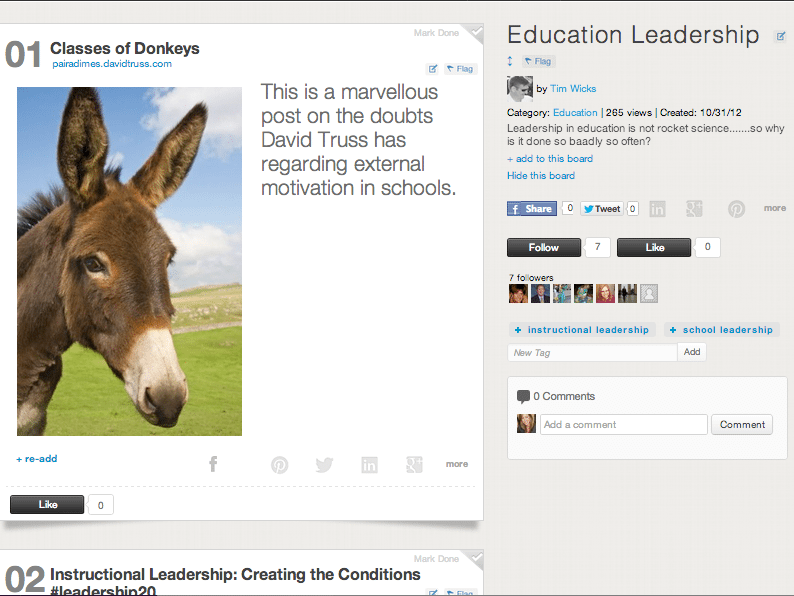Viewport: 794px width, 596px height.
Task: Open Classes of Donkeys title
Action: (125, 48)
